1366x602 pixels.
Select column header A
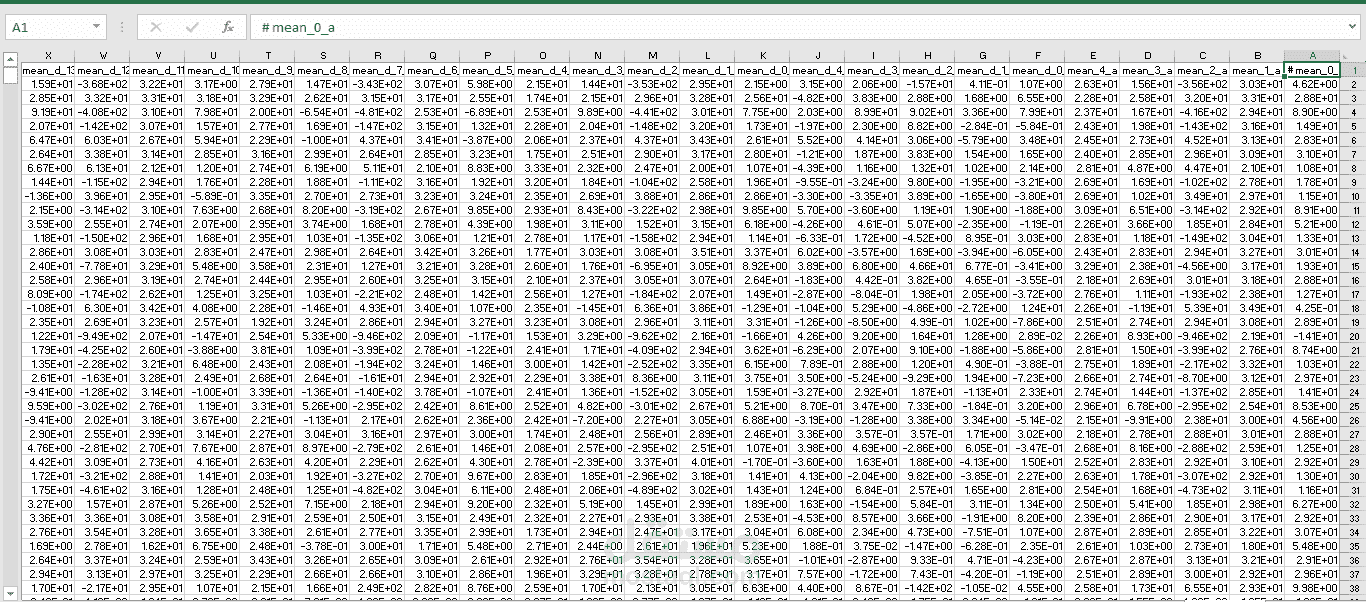(x=1312, y=55)
